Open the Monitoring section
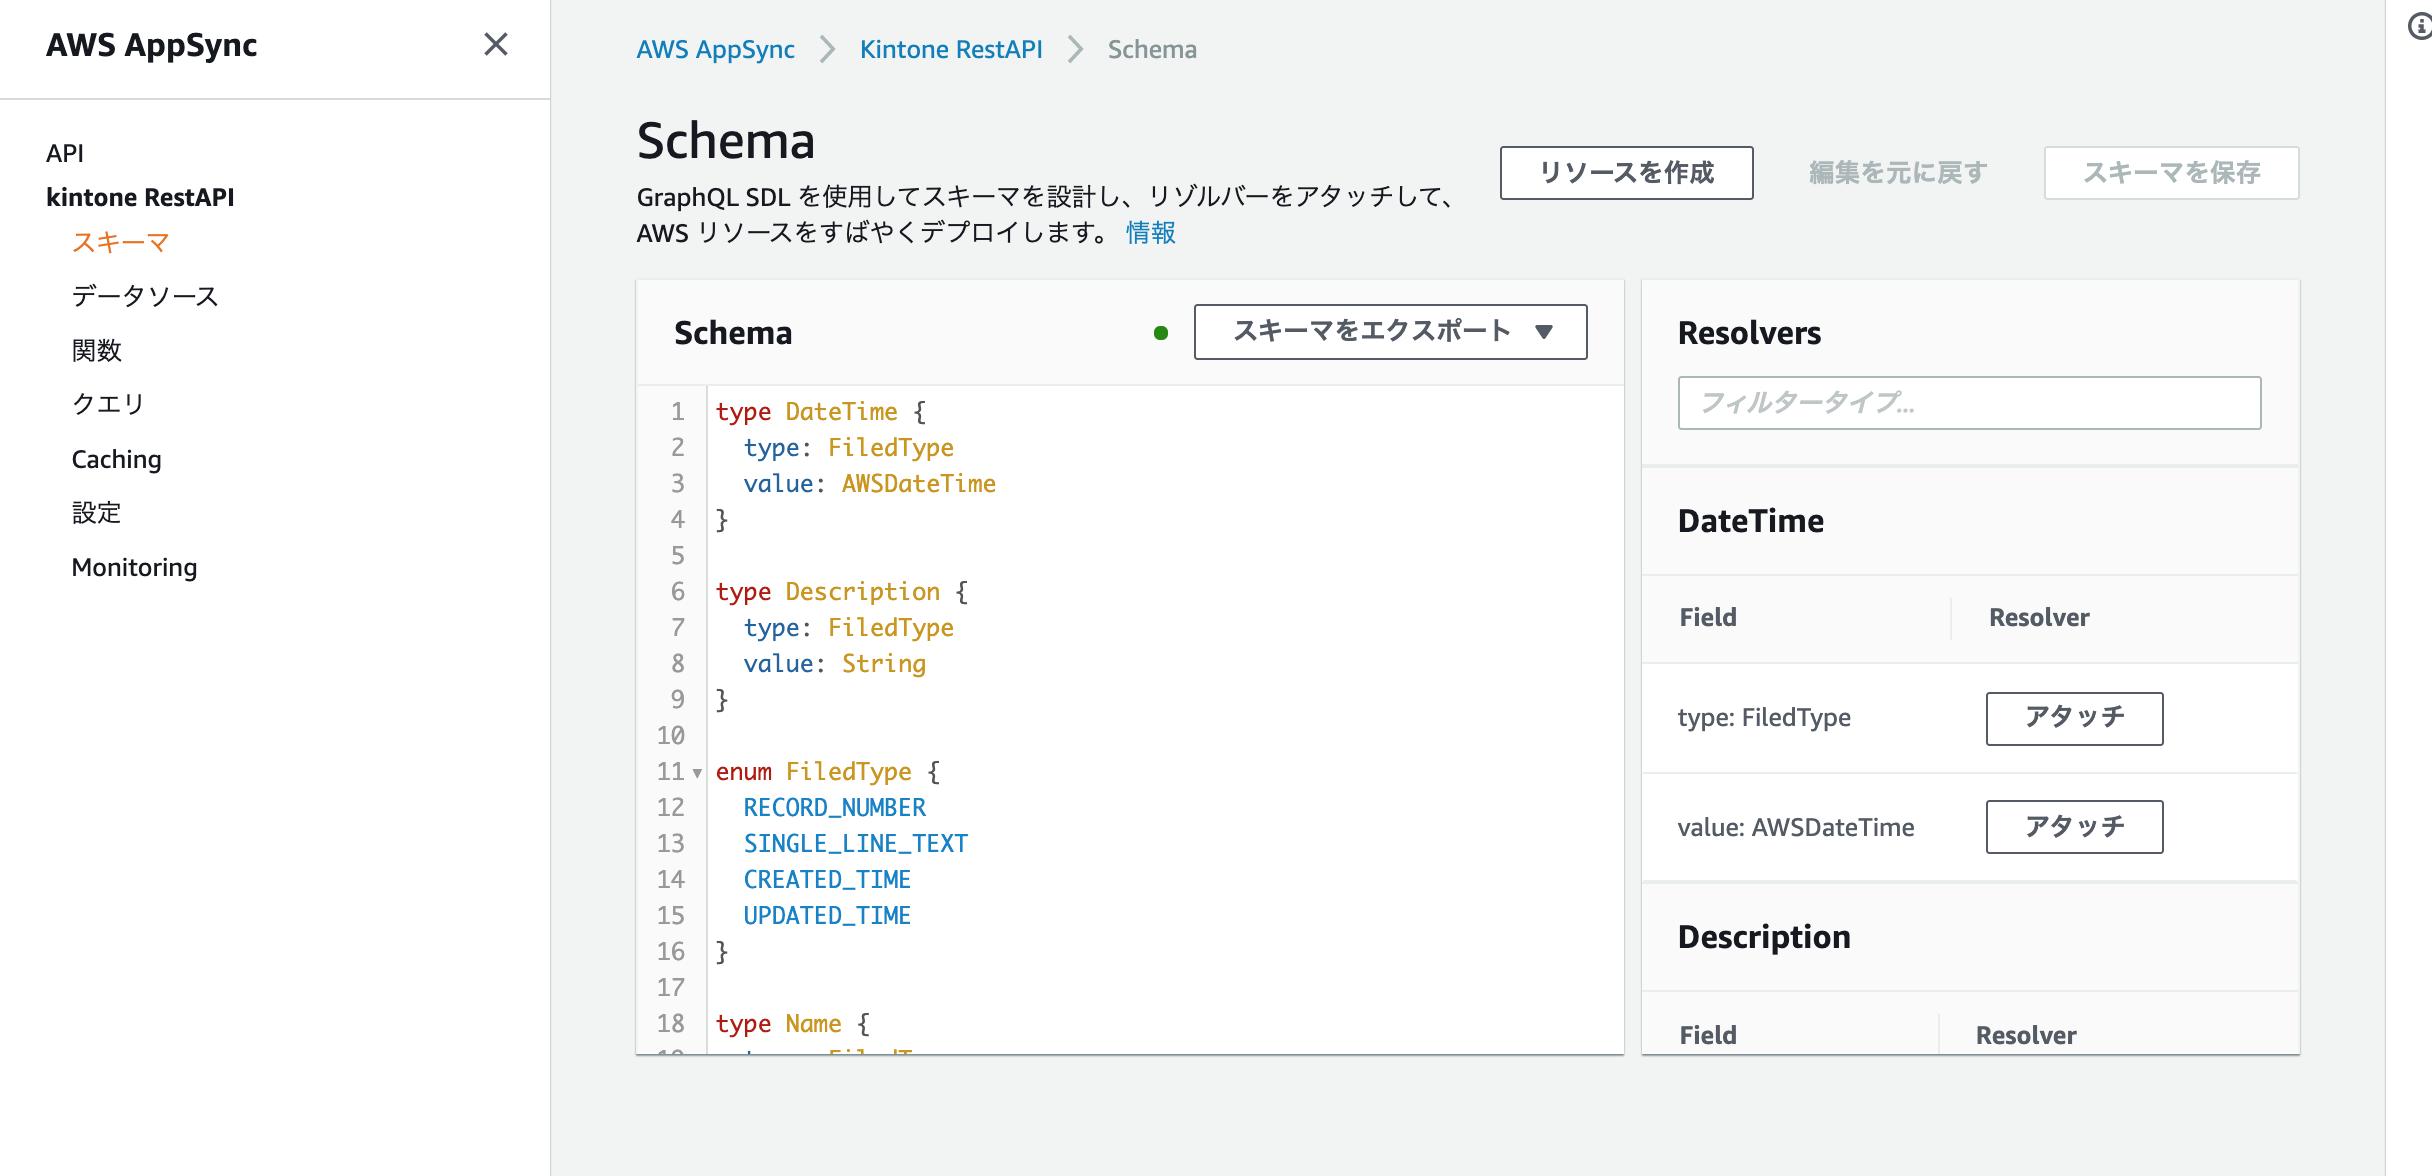 pos(134,567)
